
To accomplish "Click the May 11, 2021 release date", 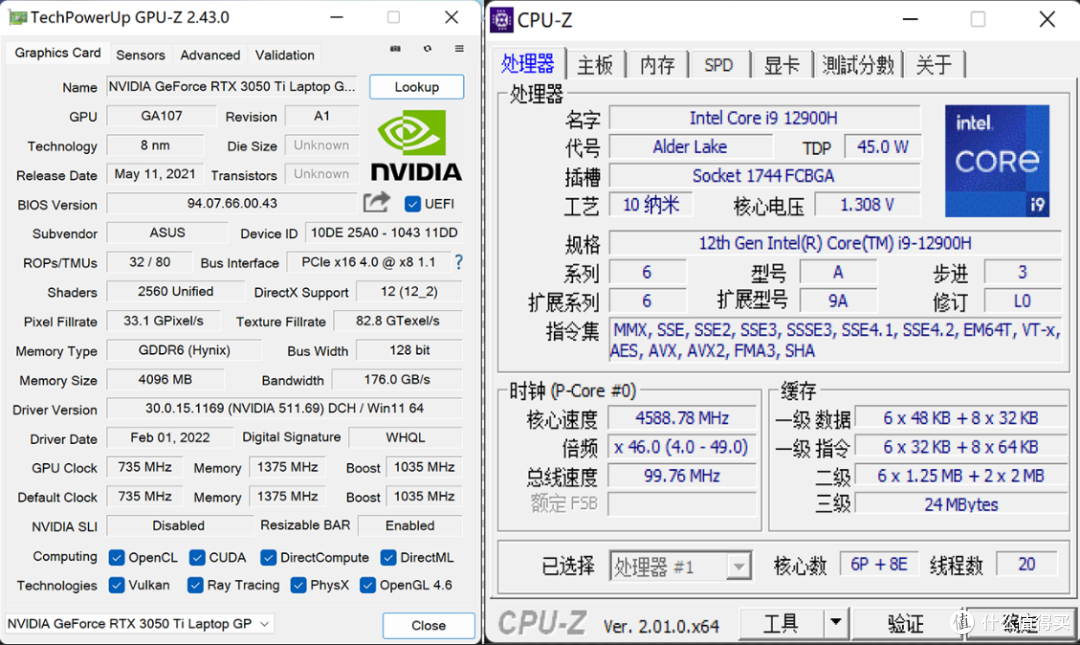I will (x=155, y=174).
